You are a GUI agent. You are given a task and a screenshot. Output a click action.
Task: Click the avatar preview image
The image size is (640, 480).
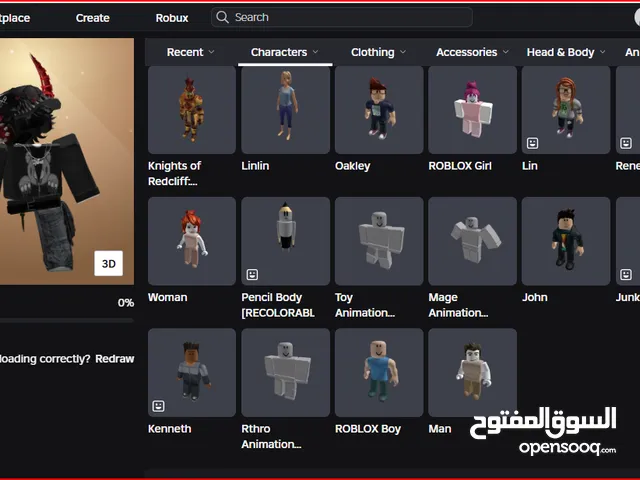67,161
